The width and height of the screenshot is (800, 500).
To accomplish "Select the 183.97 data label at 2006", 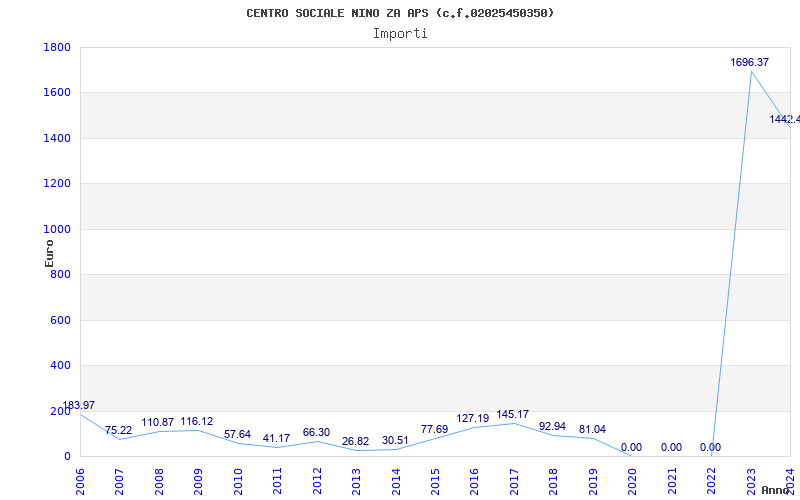I will 79,406.
